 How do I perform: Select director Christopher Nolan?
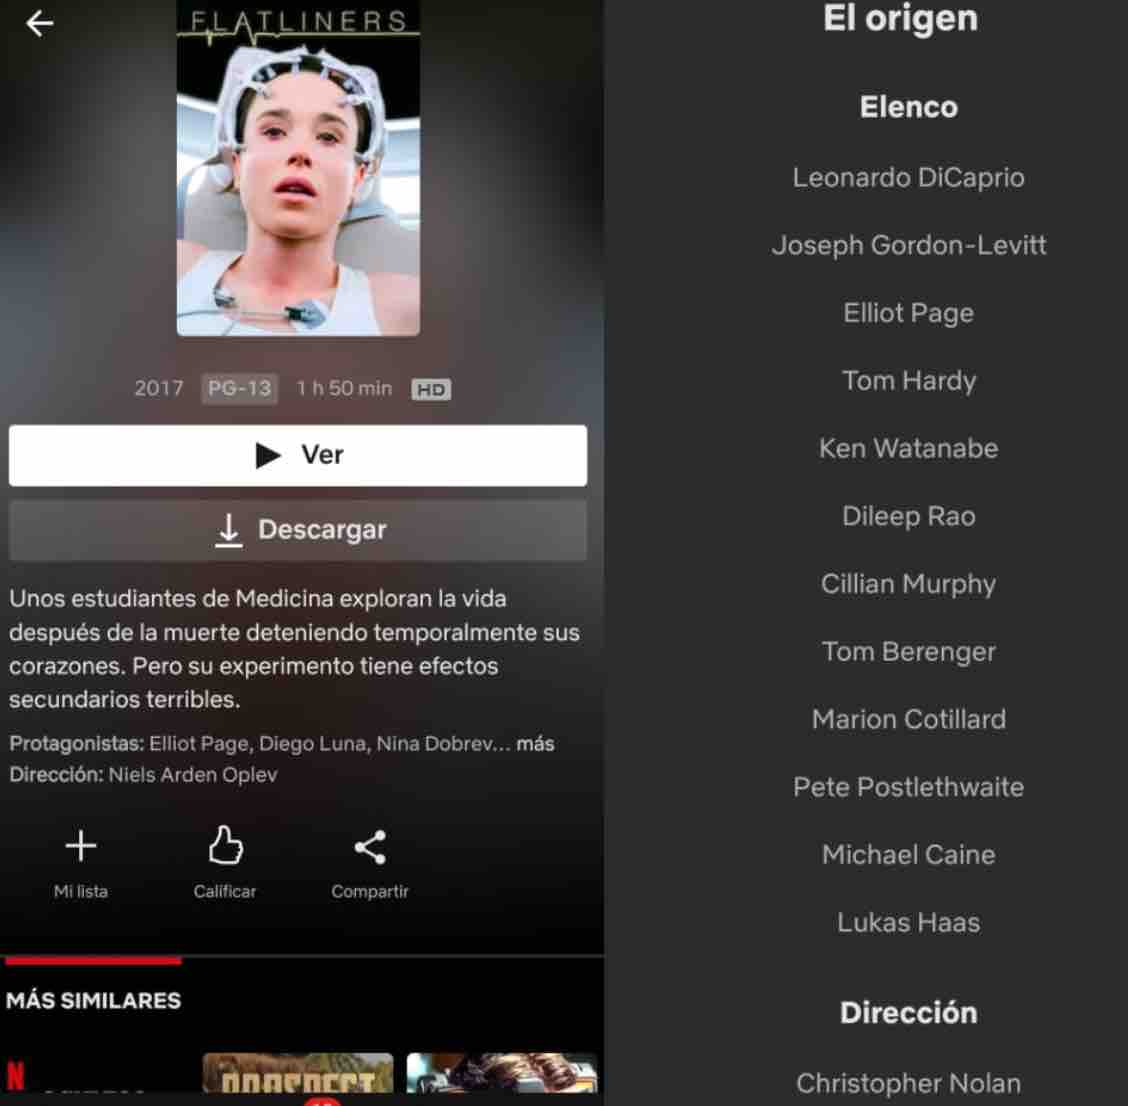click(x=908, y=1083)
